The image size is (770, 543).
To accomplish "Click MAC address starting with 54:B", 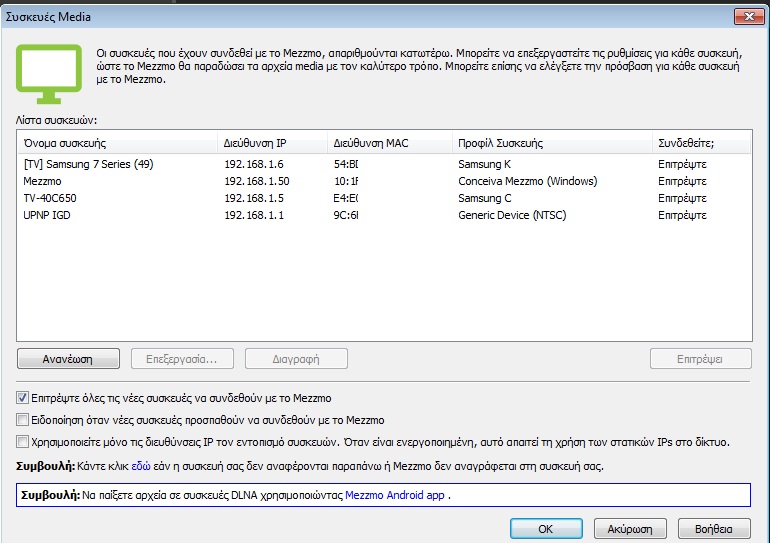I will pyautogui.click(x=346, y=164).
